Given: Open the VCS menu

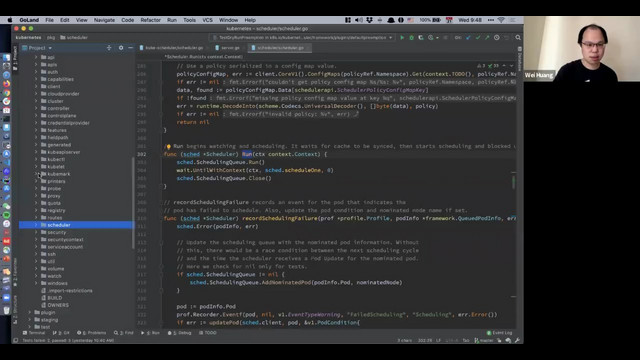Looking at the screenshot, I should tap(208, 20).
